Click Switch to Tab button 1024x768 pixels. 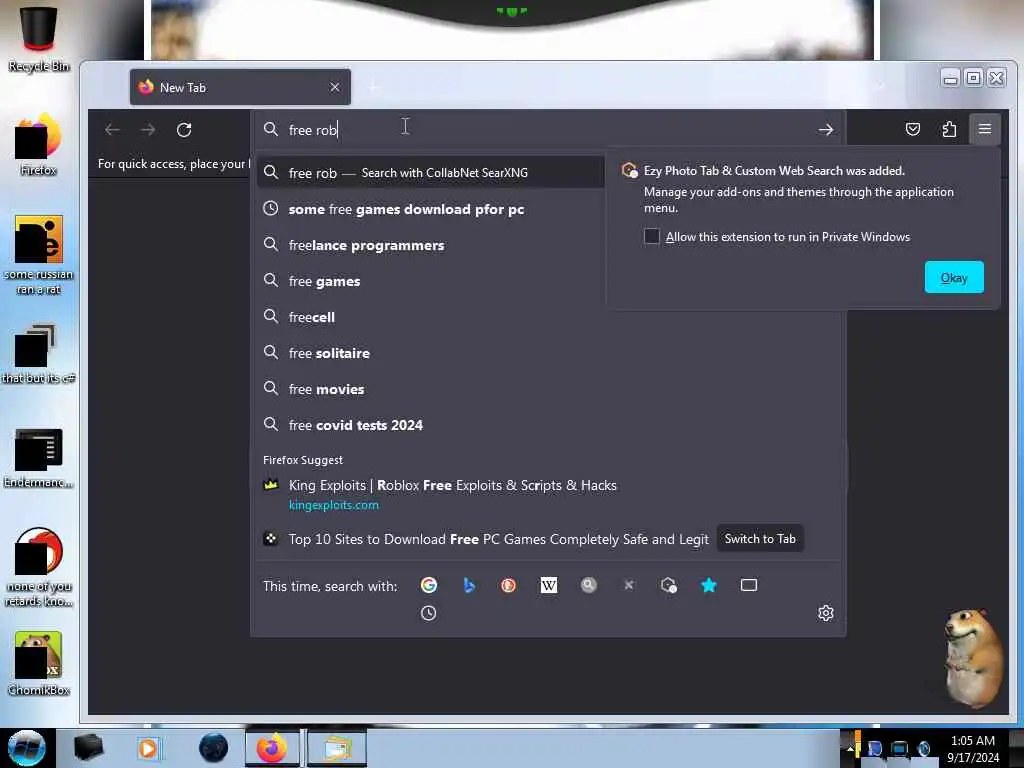click(x=760, y=539)
